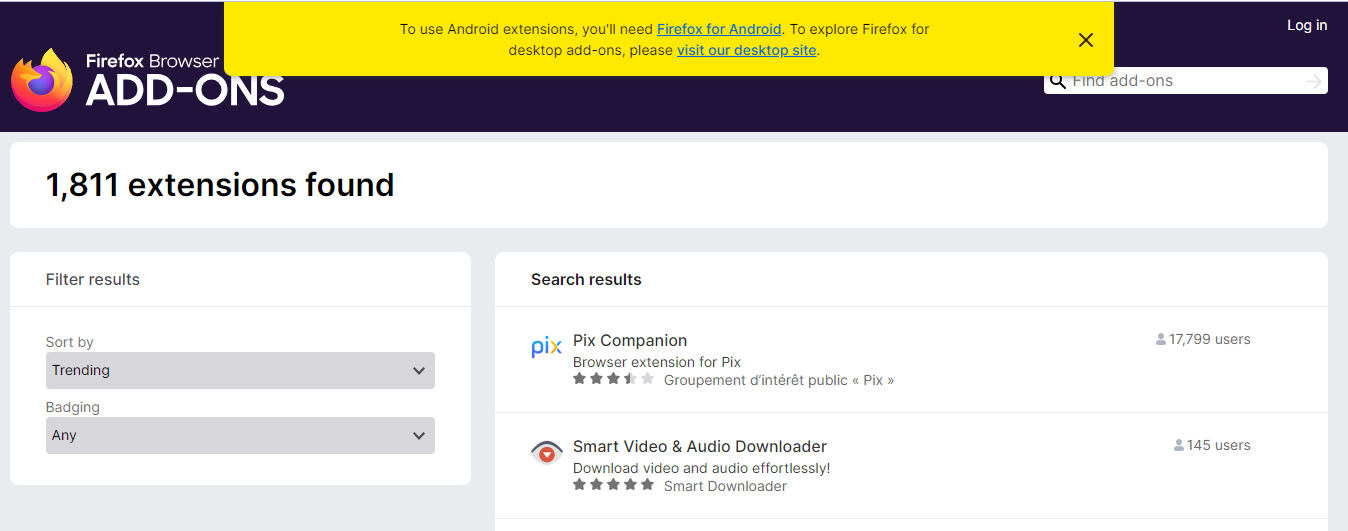Click Smart Video Downloader's star rating

tap(613, 485)
